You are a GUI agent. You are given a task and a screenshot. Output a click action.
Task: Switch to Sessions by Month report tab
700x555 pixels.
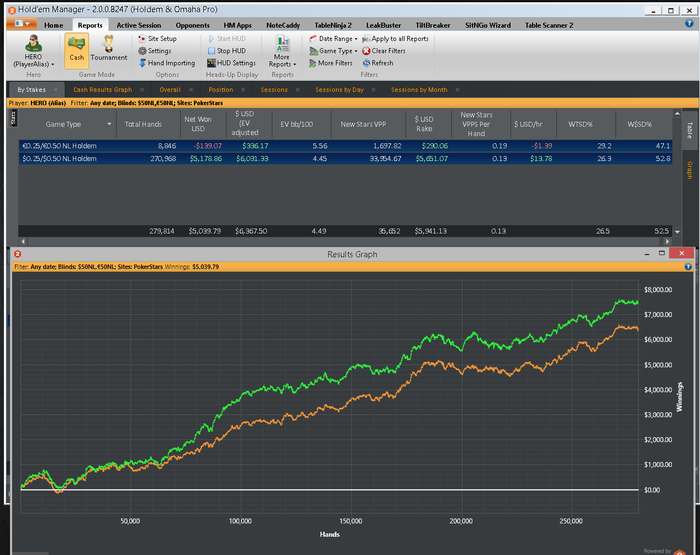[417, 90]
